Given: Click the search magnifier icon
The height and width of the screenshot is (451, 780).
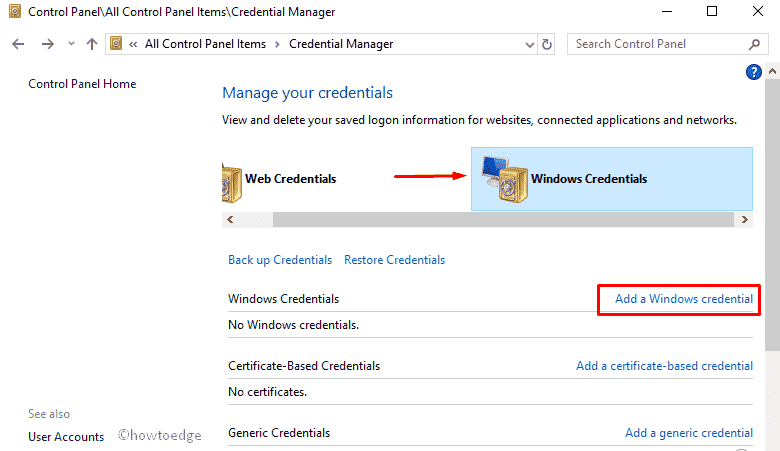Looking at the screenshot, I should pyautogui.click(x=754, y=44).
